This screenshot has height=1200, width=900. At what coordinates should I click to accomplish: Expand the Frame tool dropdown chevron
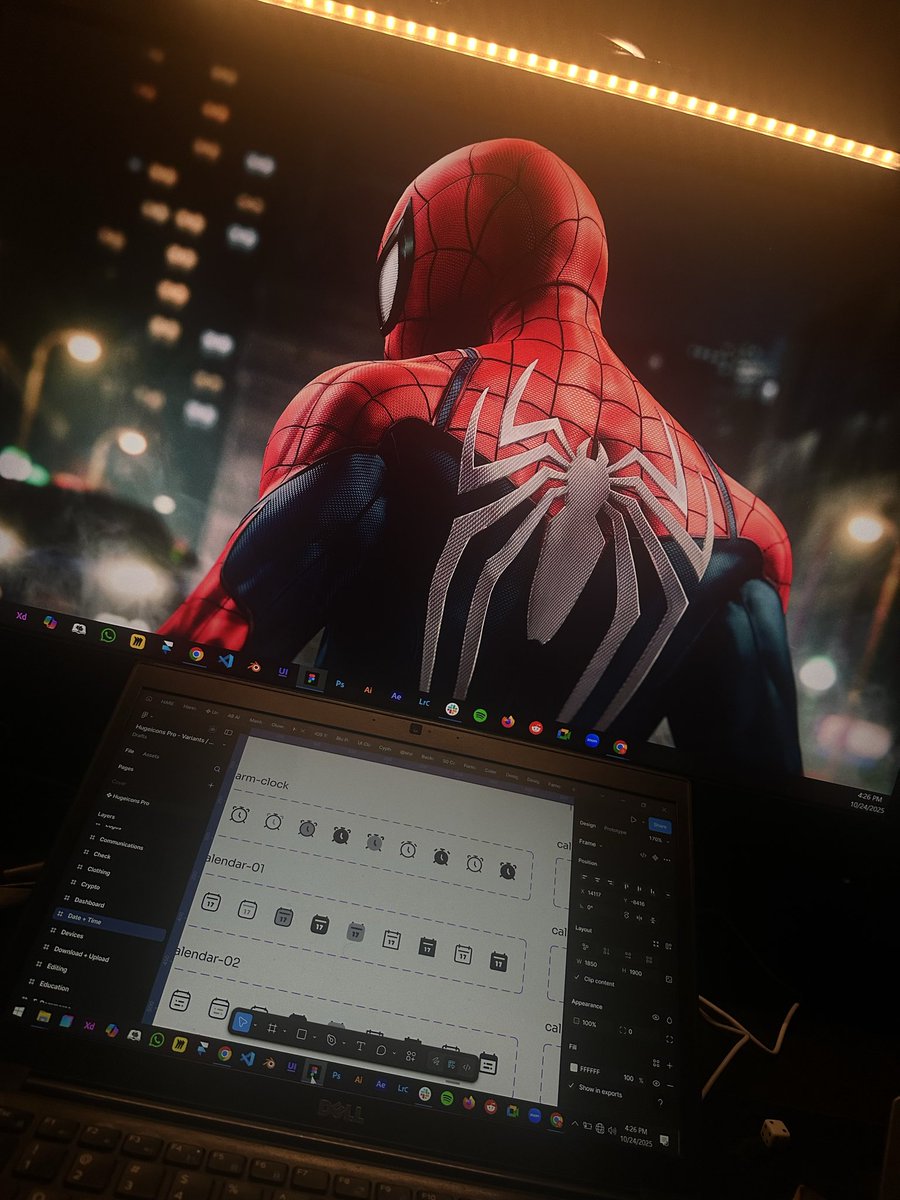pos(285,1031)
